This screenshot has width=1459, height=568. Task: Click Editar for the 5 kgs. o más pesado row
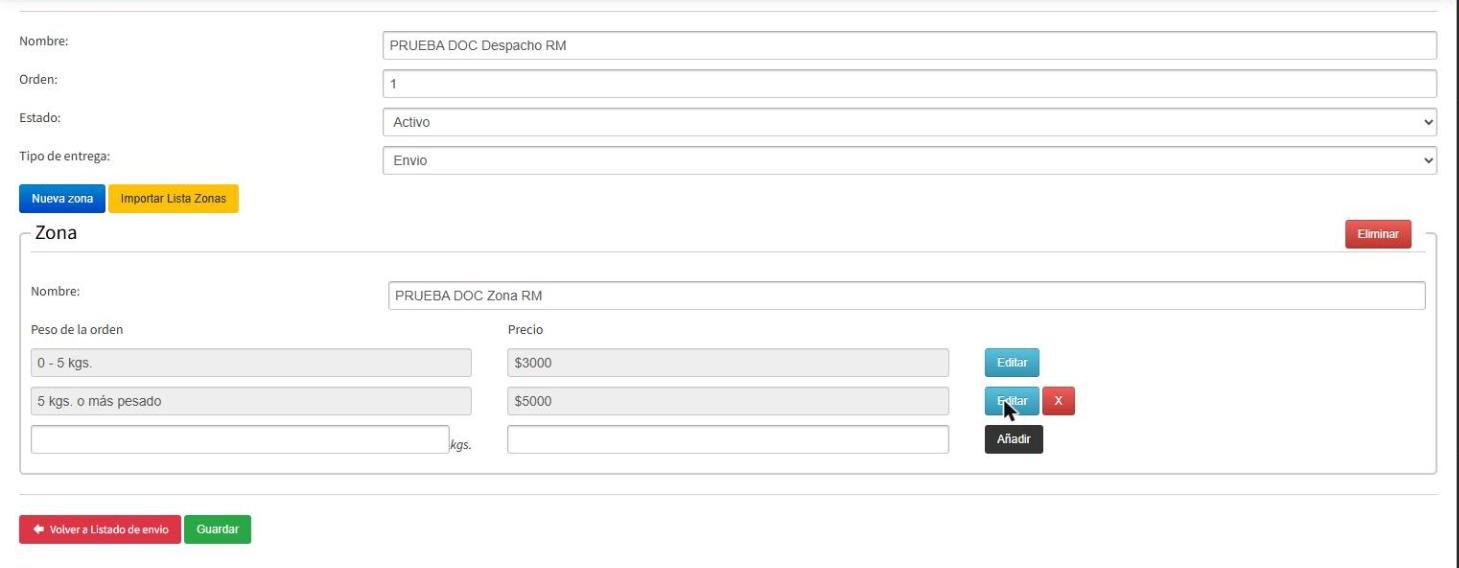[1012, 401]
